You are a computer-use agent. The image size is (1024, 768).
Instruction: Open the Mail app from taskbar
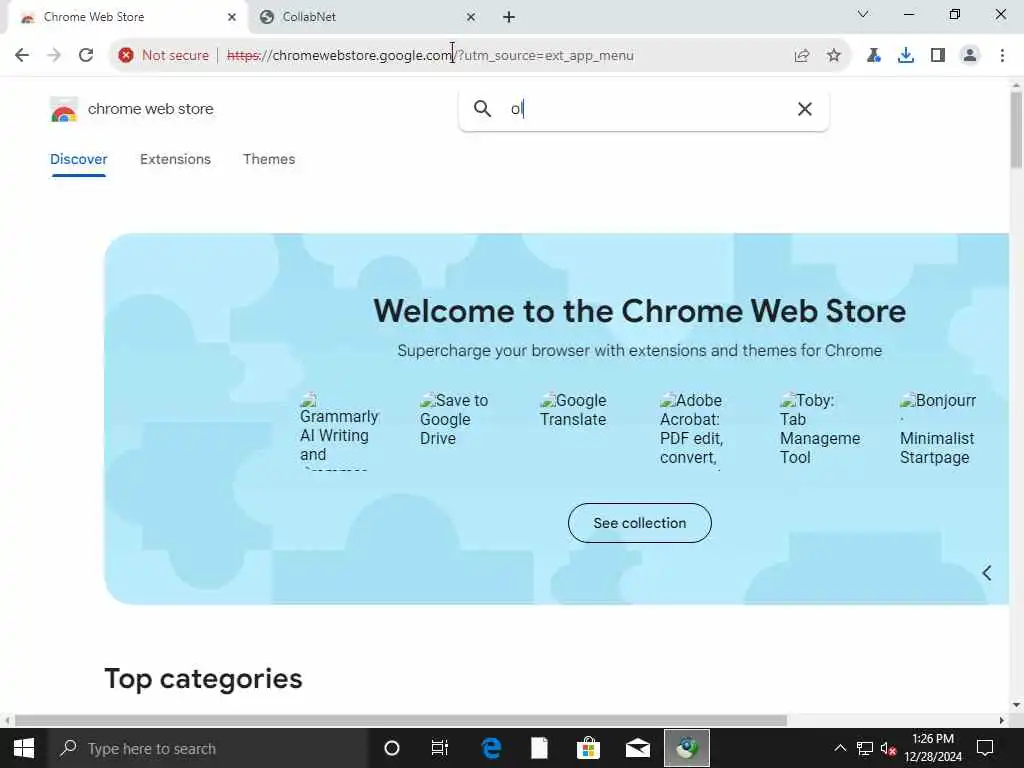[637, 748]
